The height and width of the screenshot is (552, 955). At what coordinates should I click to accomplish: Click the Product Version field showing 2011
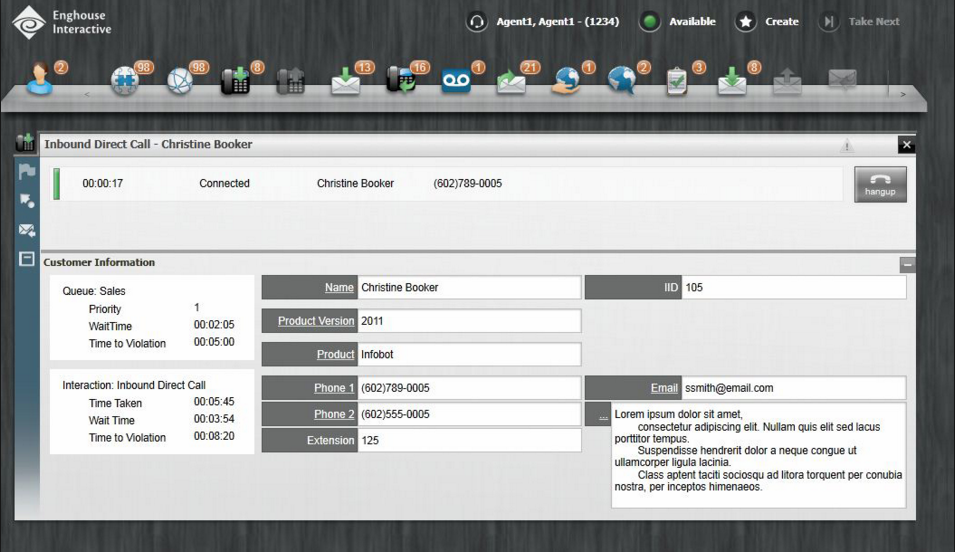click(469, 321)
